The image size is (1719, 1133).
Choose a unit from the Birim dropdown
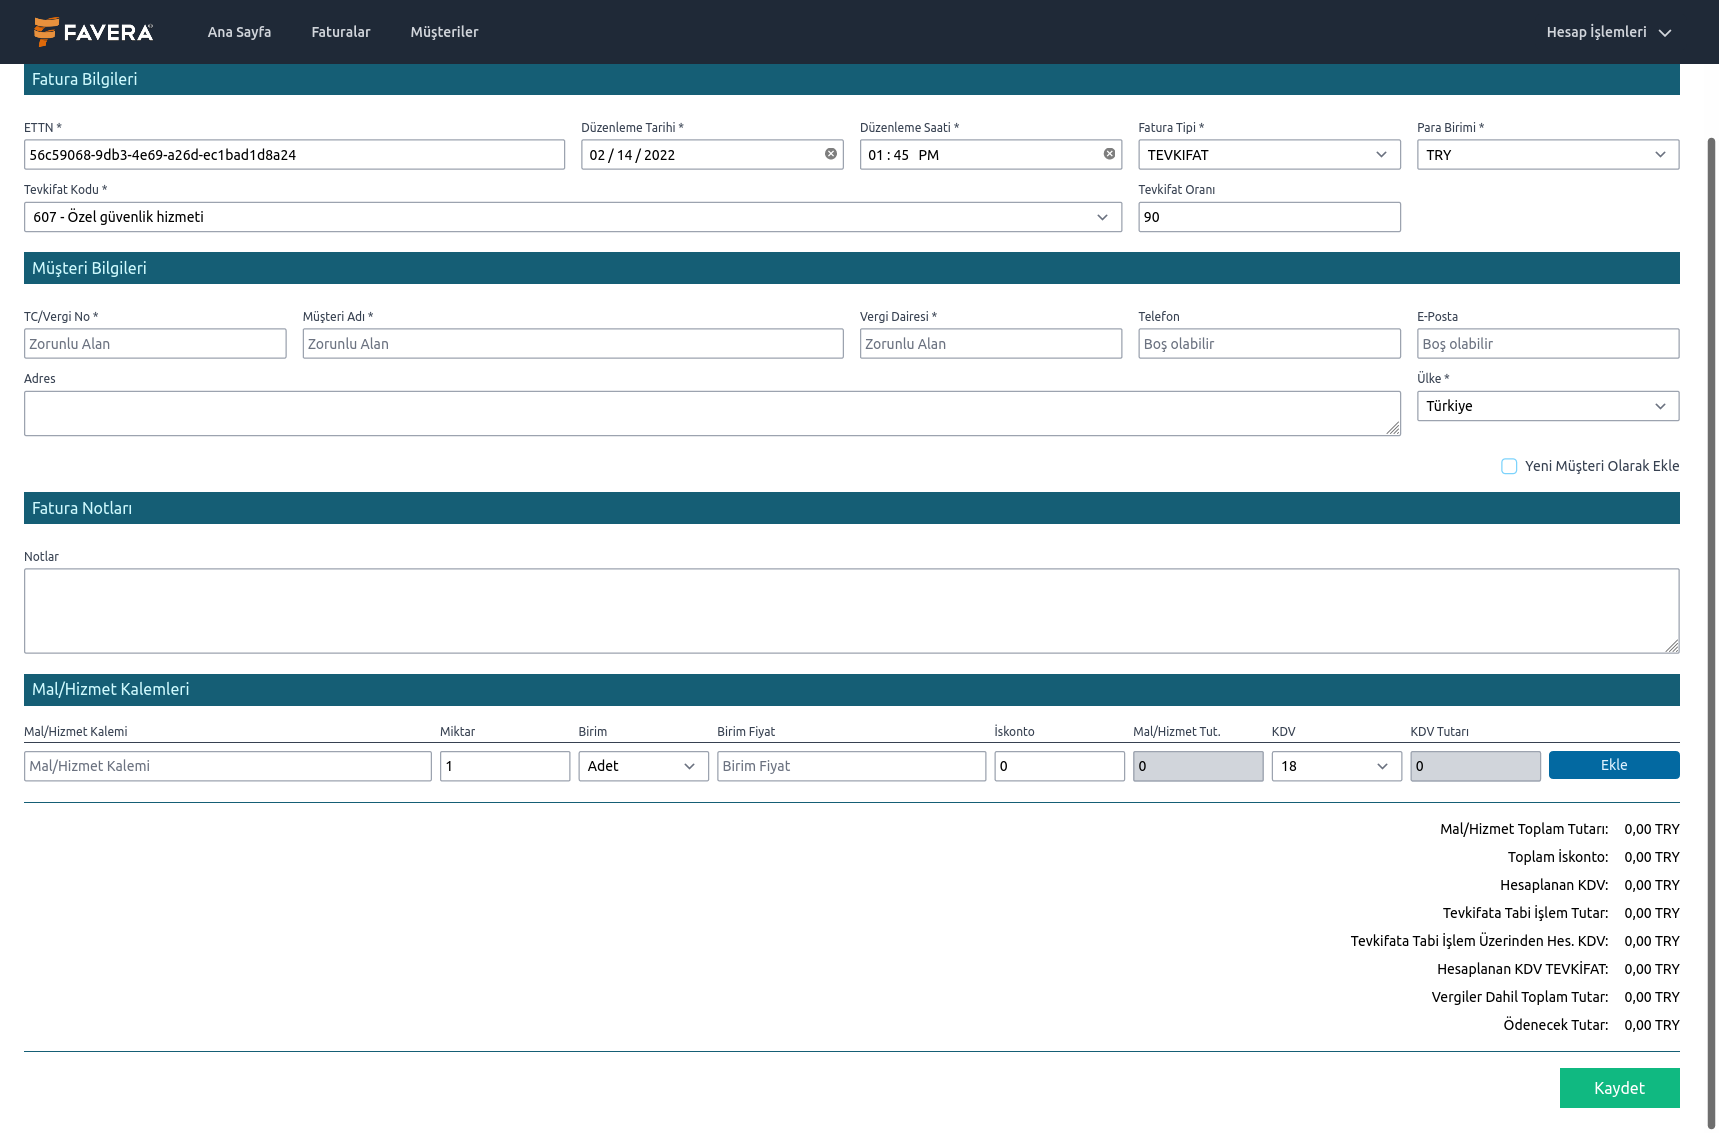pyautogui.click(x=642, y=766)
